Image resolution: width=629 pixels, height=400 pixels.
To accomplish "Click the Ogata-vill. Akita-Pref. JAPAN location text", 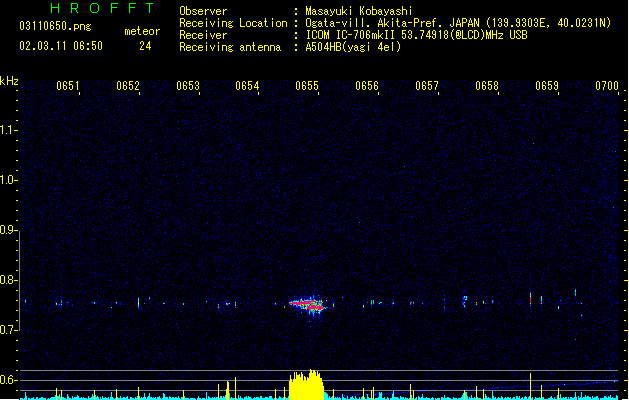I will 458,23.
